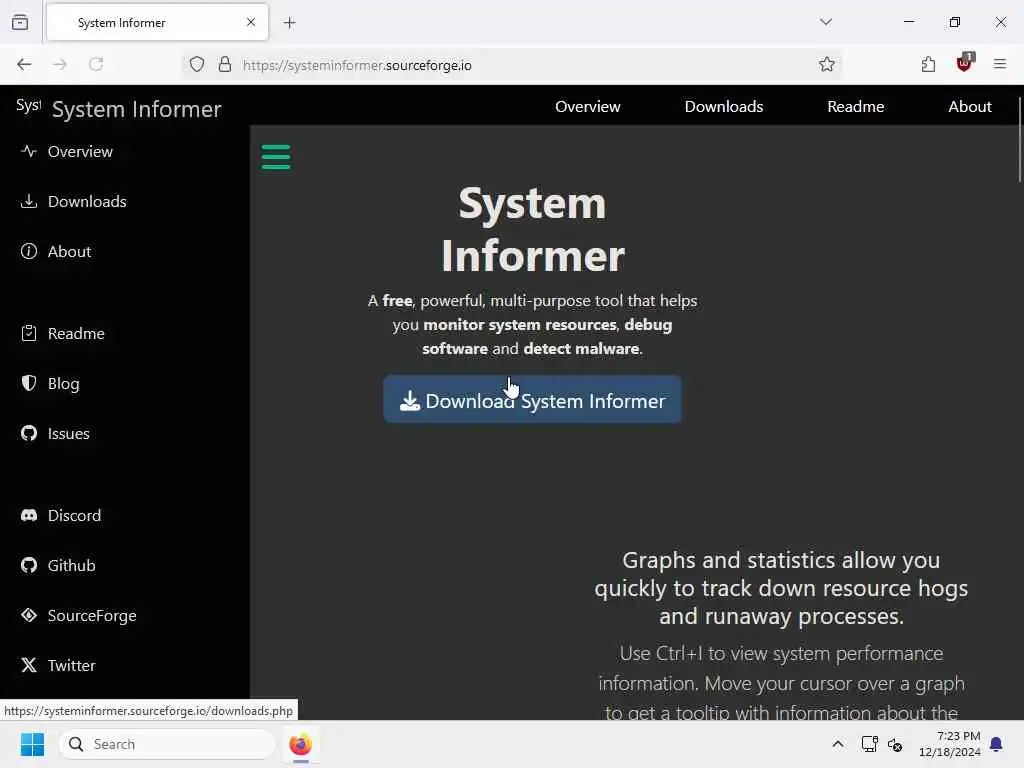This screenshot has height=768, width=1024.
Task: Open the Github sidebar link
Action: click(x=71, y=565)
